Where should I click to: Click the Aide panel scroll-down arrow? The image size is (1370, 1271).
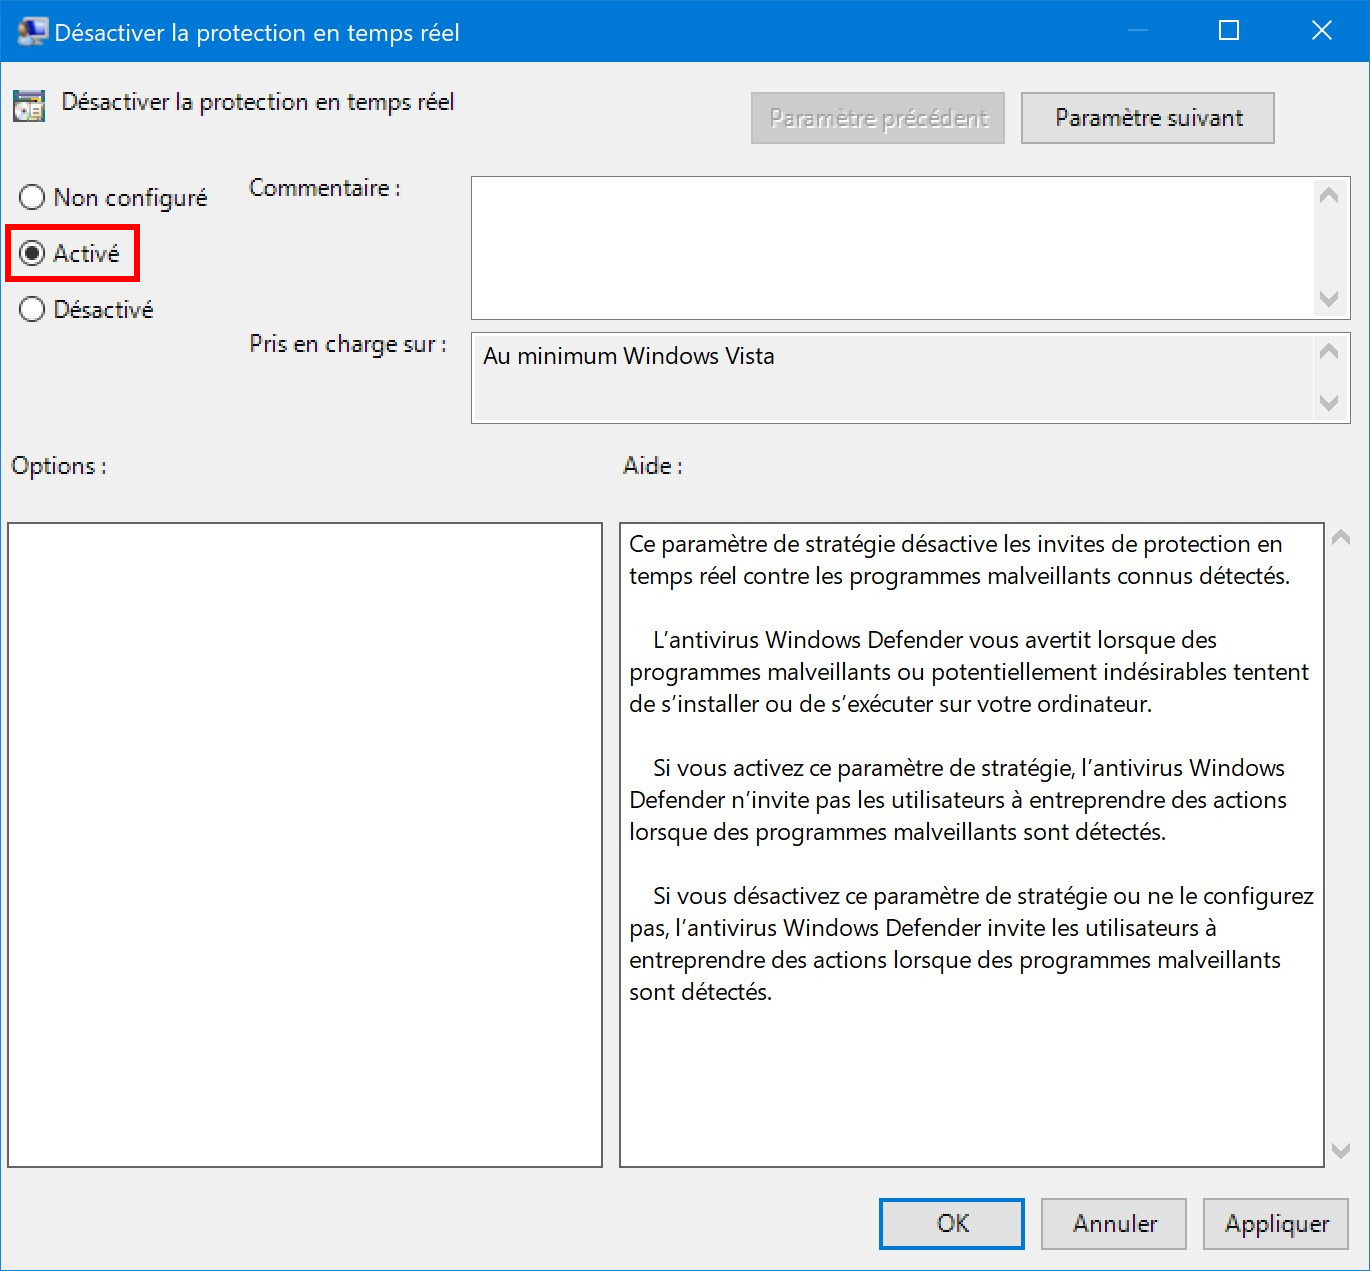[1341, 1151]
